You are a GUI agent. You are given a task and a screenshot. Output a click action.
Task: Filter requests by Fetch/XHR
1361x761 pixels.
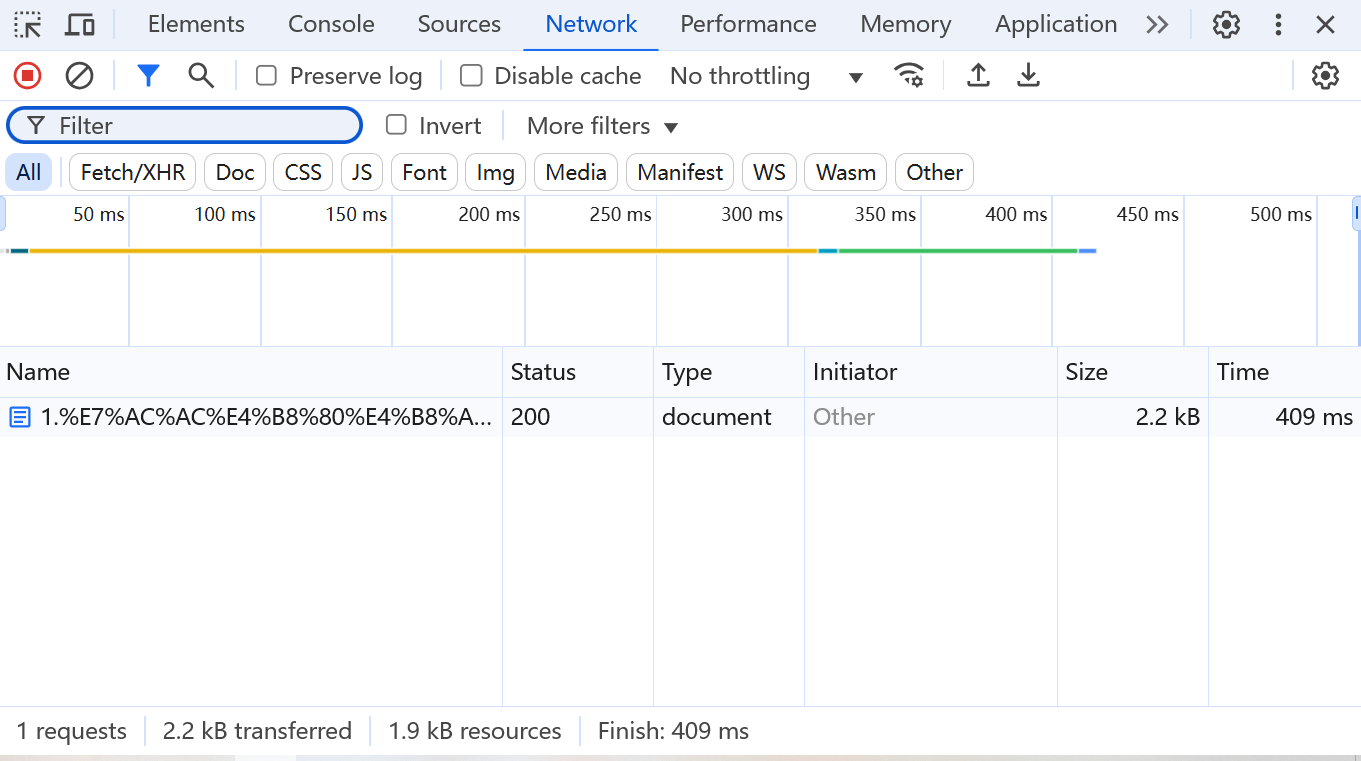point(133,172)
